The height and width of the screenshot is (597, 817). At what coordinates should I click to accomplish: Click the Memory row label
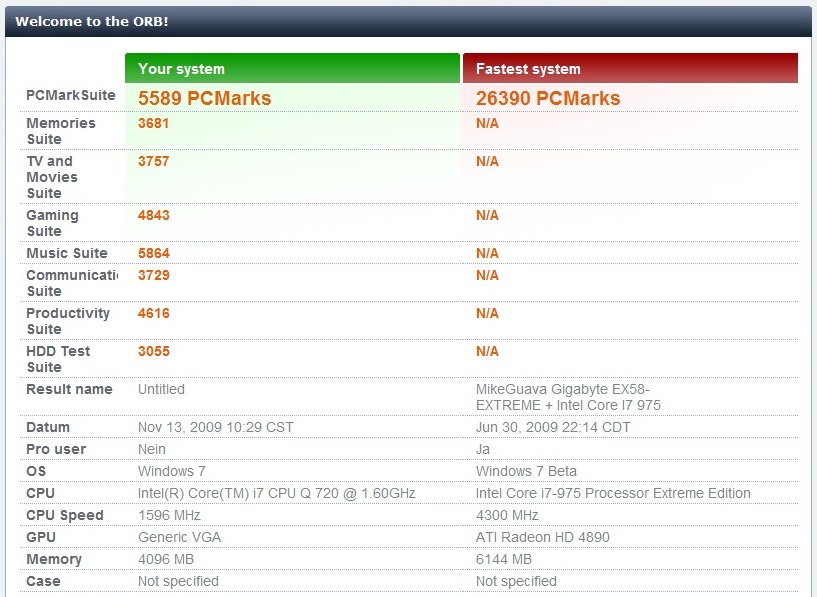[54, 559]
